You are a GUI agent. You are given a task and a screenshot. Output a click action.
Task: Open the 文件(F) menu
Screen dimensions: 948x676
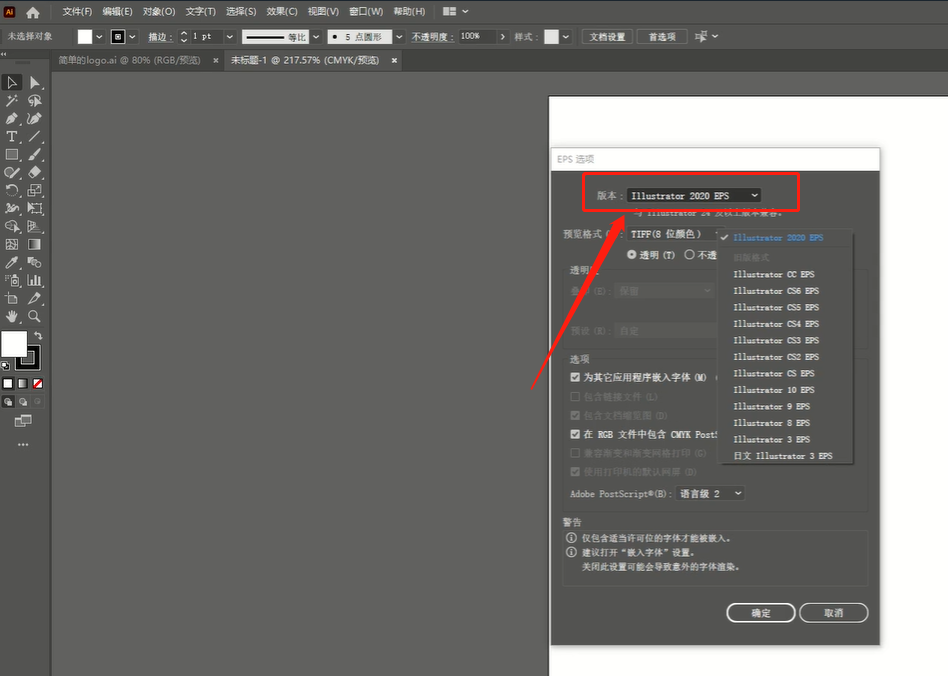coord(77,11)
